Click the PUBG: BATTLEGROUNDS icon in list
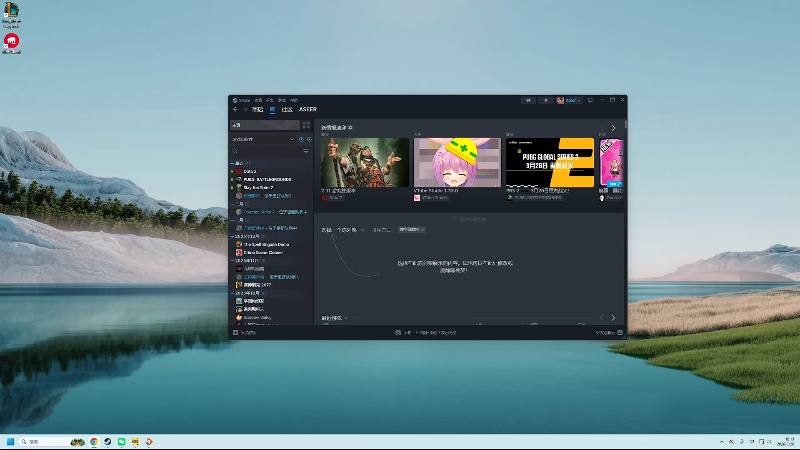This screenshot has width=800, height=450. point(239,180)
